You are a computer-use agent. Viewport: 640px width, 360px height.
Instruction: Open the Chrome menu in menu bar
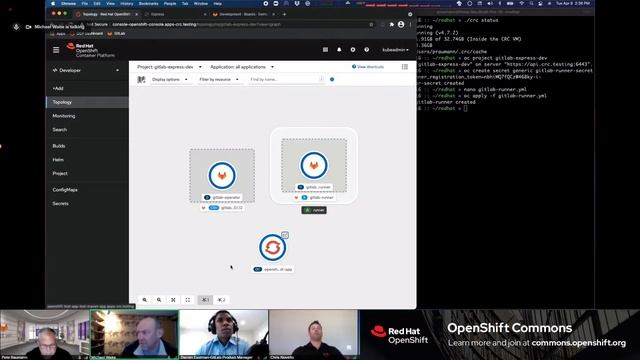pyautogui.click(x=69, y=3)
